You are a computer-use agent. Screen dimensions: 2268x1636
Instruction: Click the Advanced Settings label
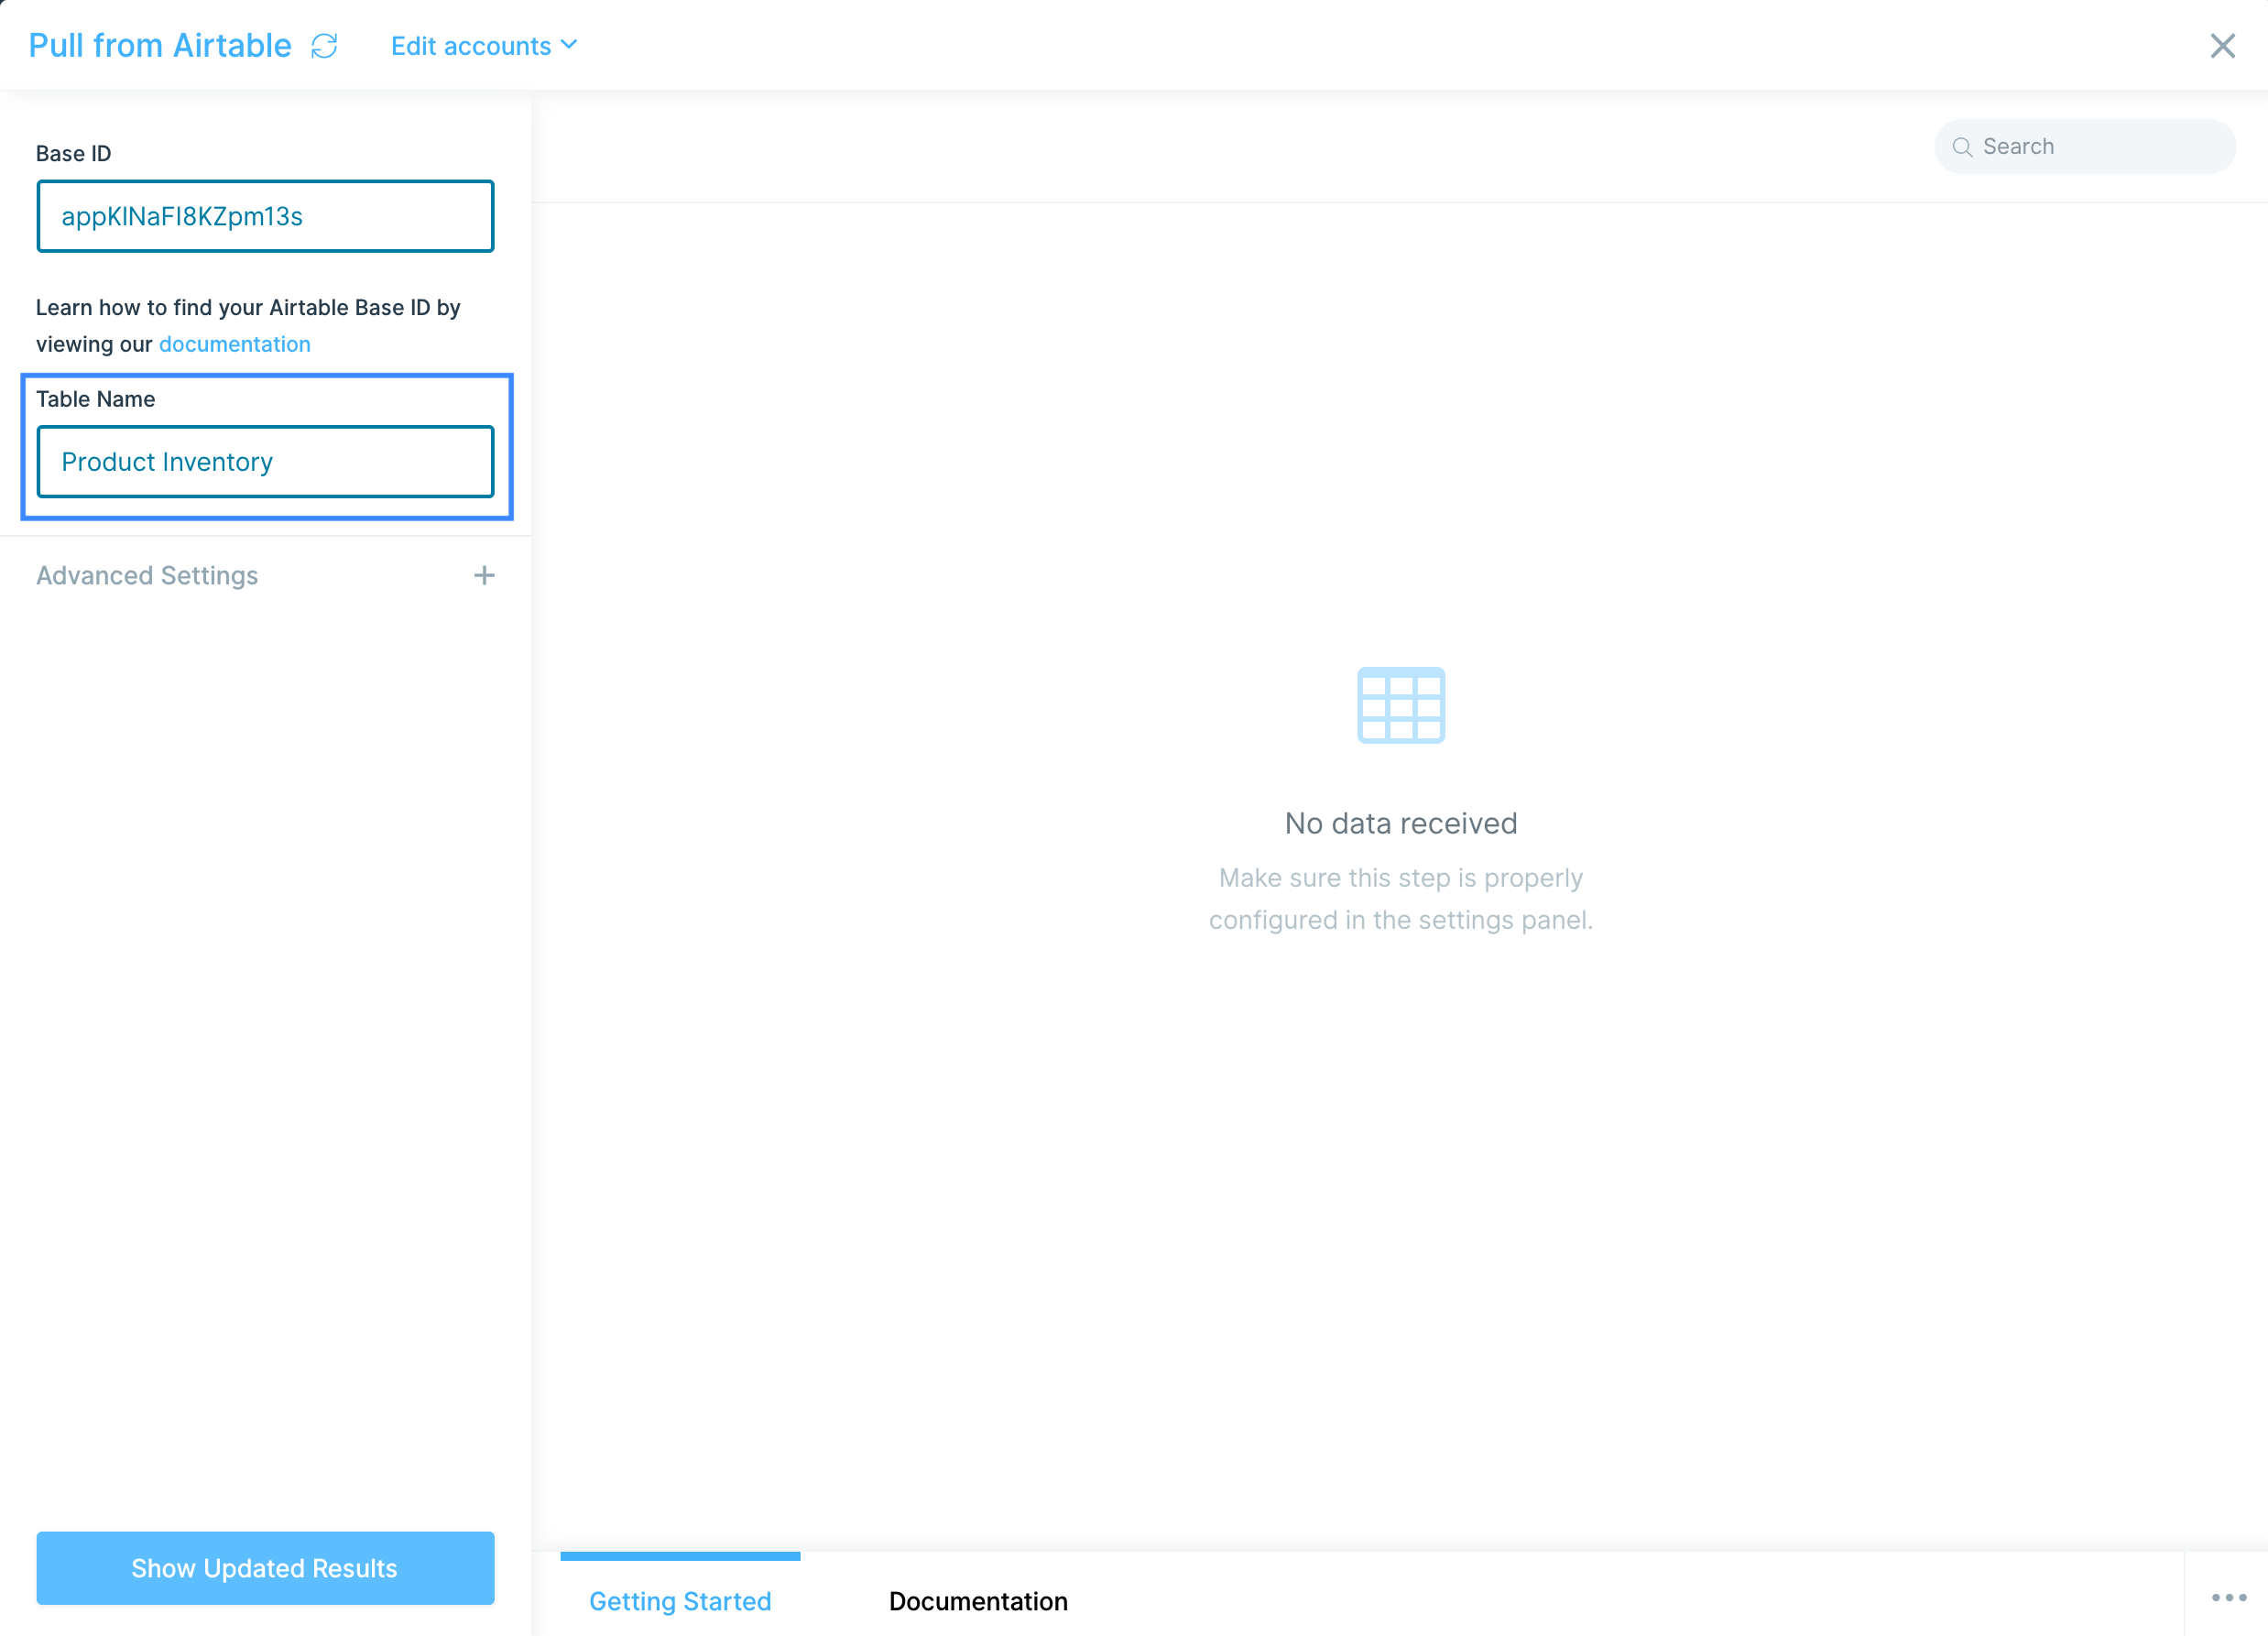(147, 575)
